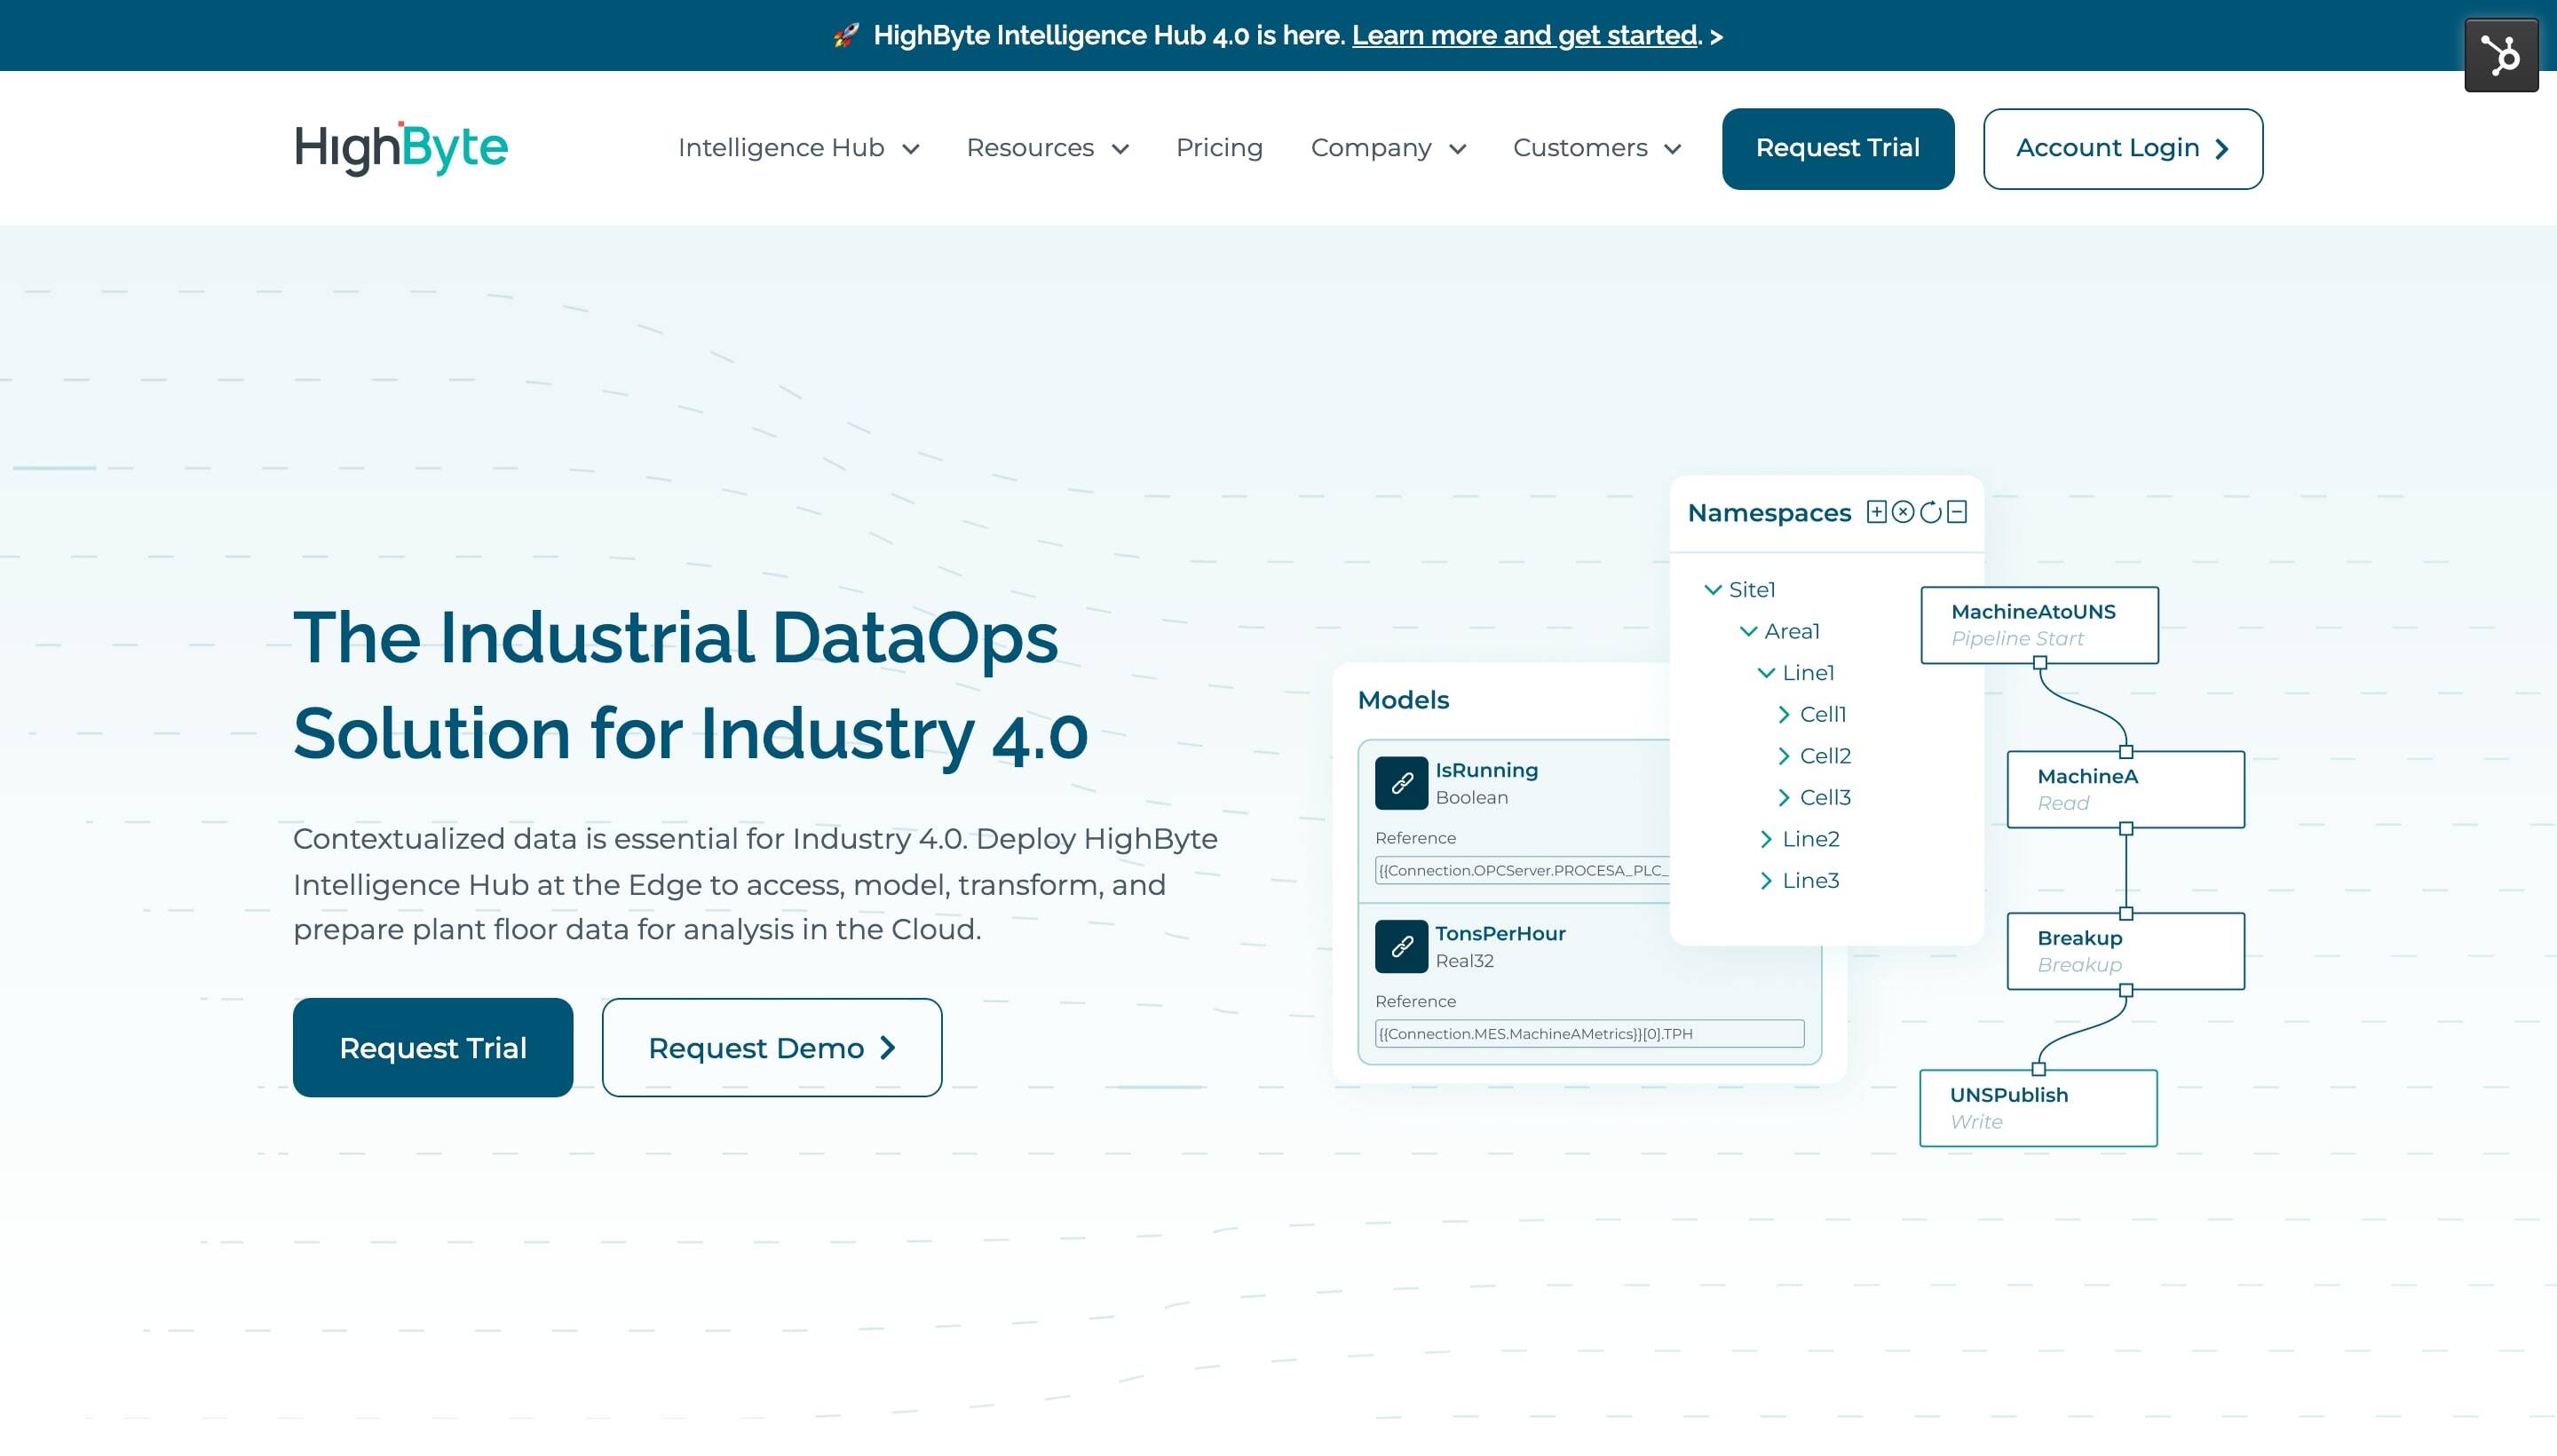Expand the Cell3 tree node

coord(1784,798)
